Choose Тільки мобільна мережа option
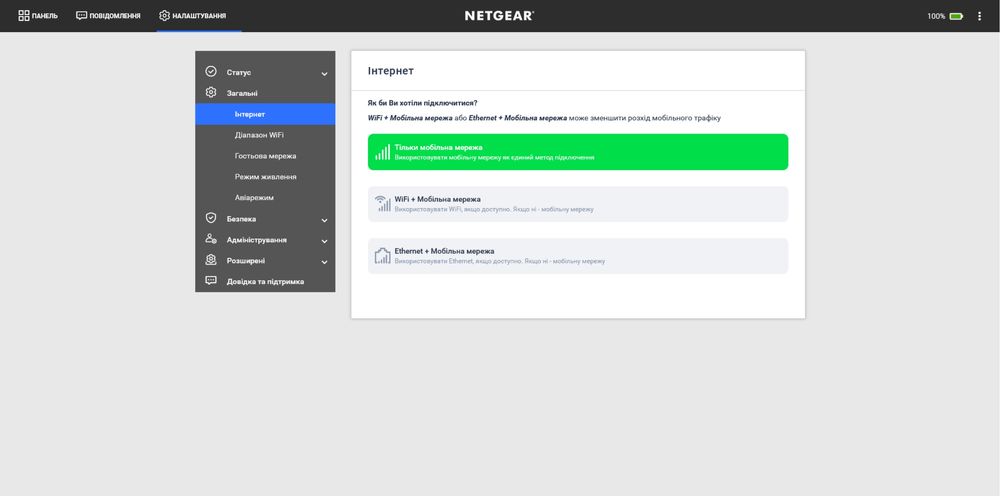Screen dimensions: 1000x496 [578, 152]
